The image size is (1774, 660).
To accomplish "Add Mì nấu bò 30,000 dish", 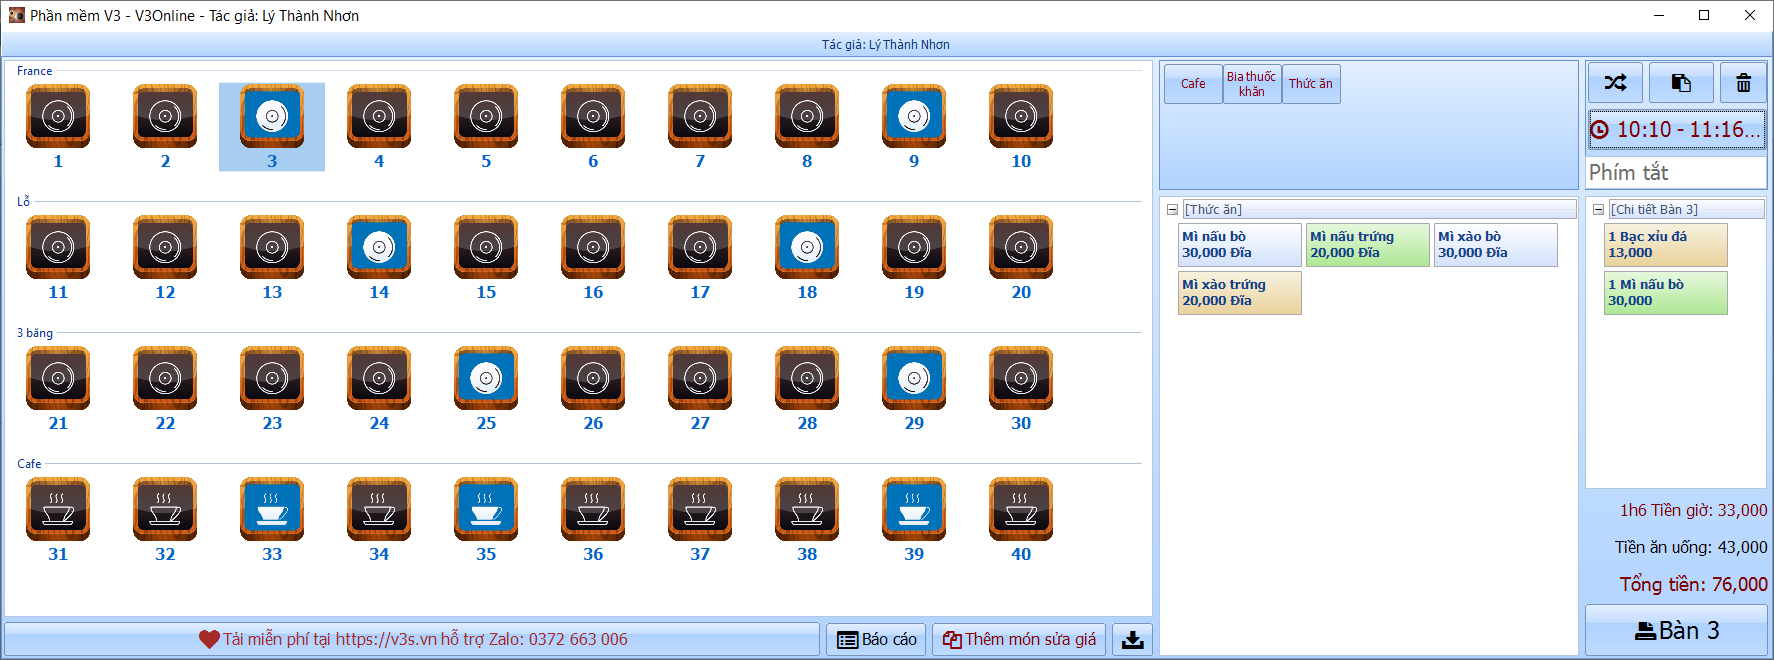I will click(1240, 245).
